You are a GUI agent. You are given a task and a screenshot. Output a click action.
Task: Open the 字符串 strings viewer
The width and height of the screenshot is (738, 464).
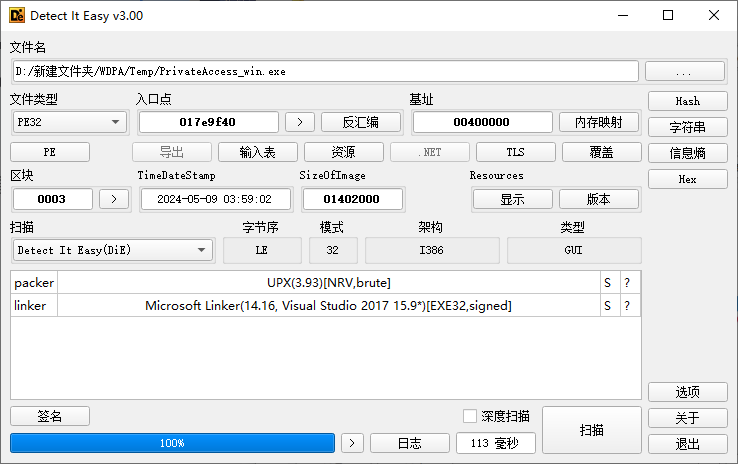coord(688,127)
